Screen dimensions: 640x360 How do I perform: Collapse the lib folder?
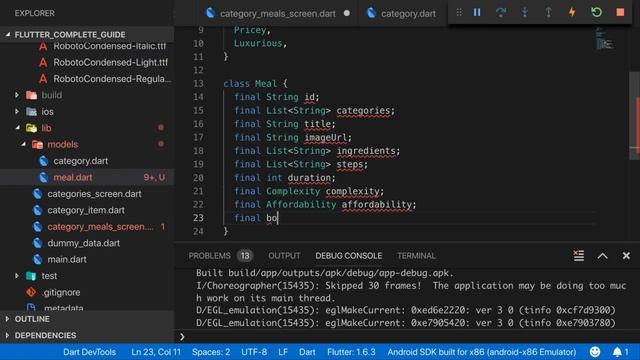click(x=18, y=128)
